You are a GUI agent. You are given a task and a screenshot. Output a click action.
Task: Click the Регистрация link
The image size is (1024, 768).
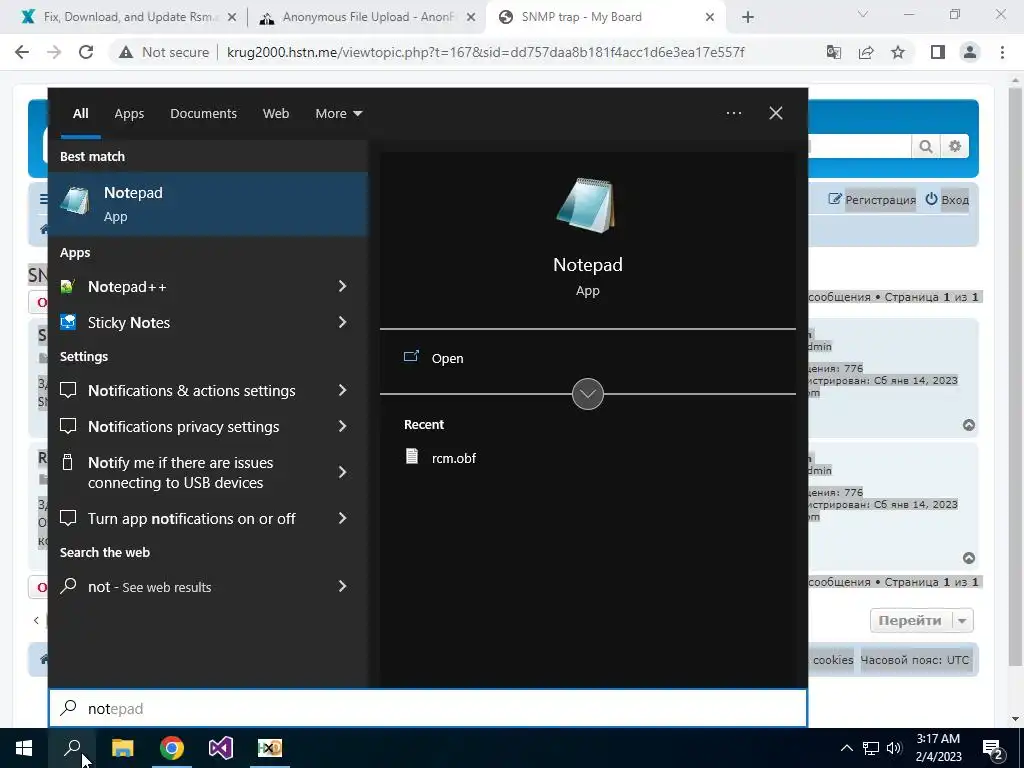(x=872, y=199)
